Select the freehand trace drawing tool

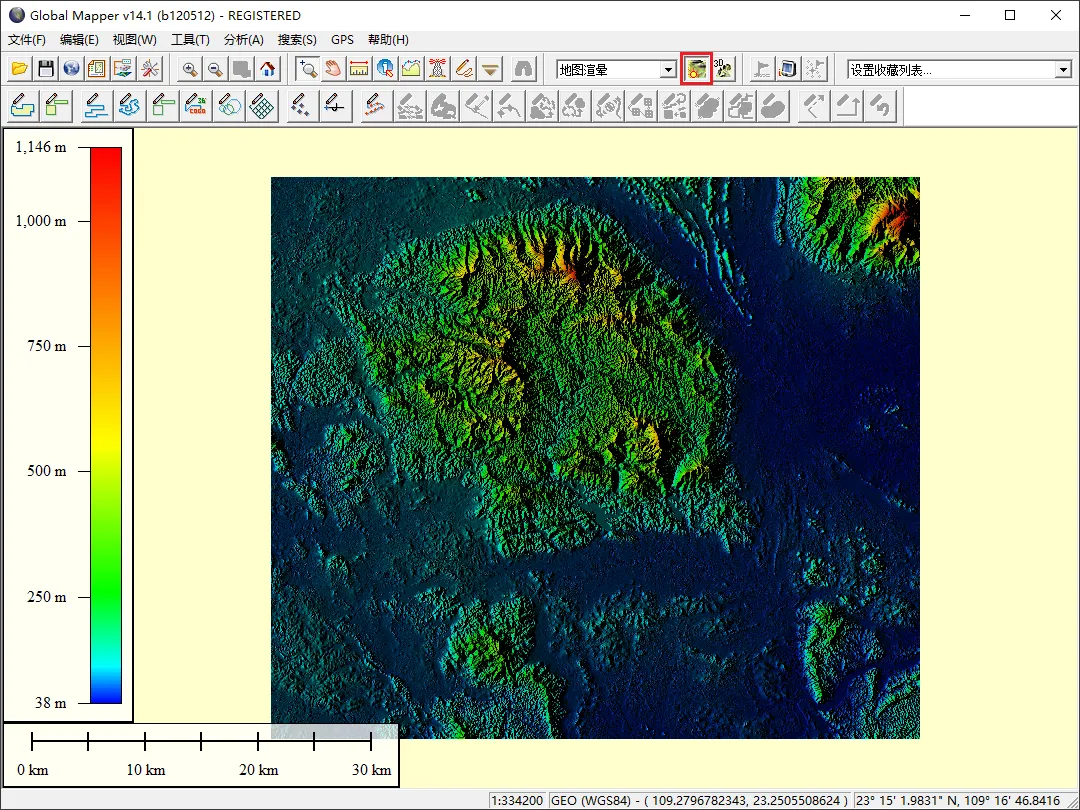129,107
